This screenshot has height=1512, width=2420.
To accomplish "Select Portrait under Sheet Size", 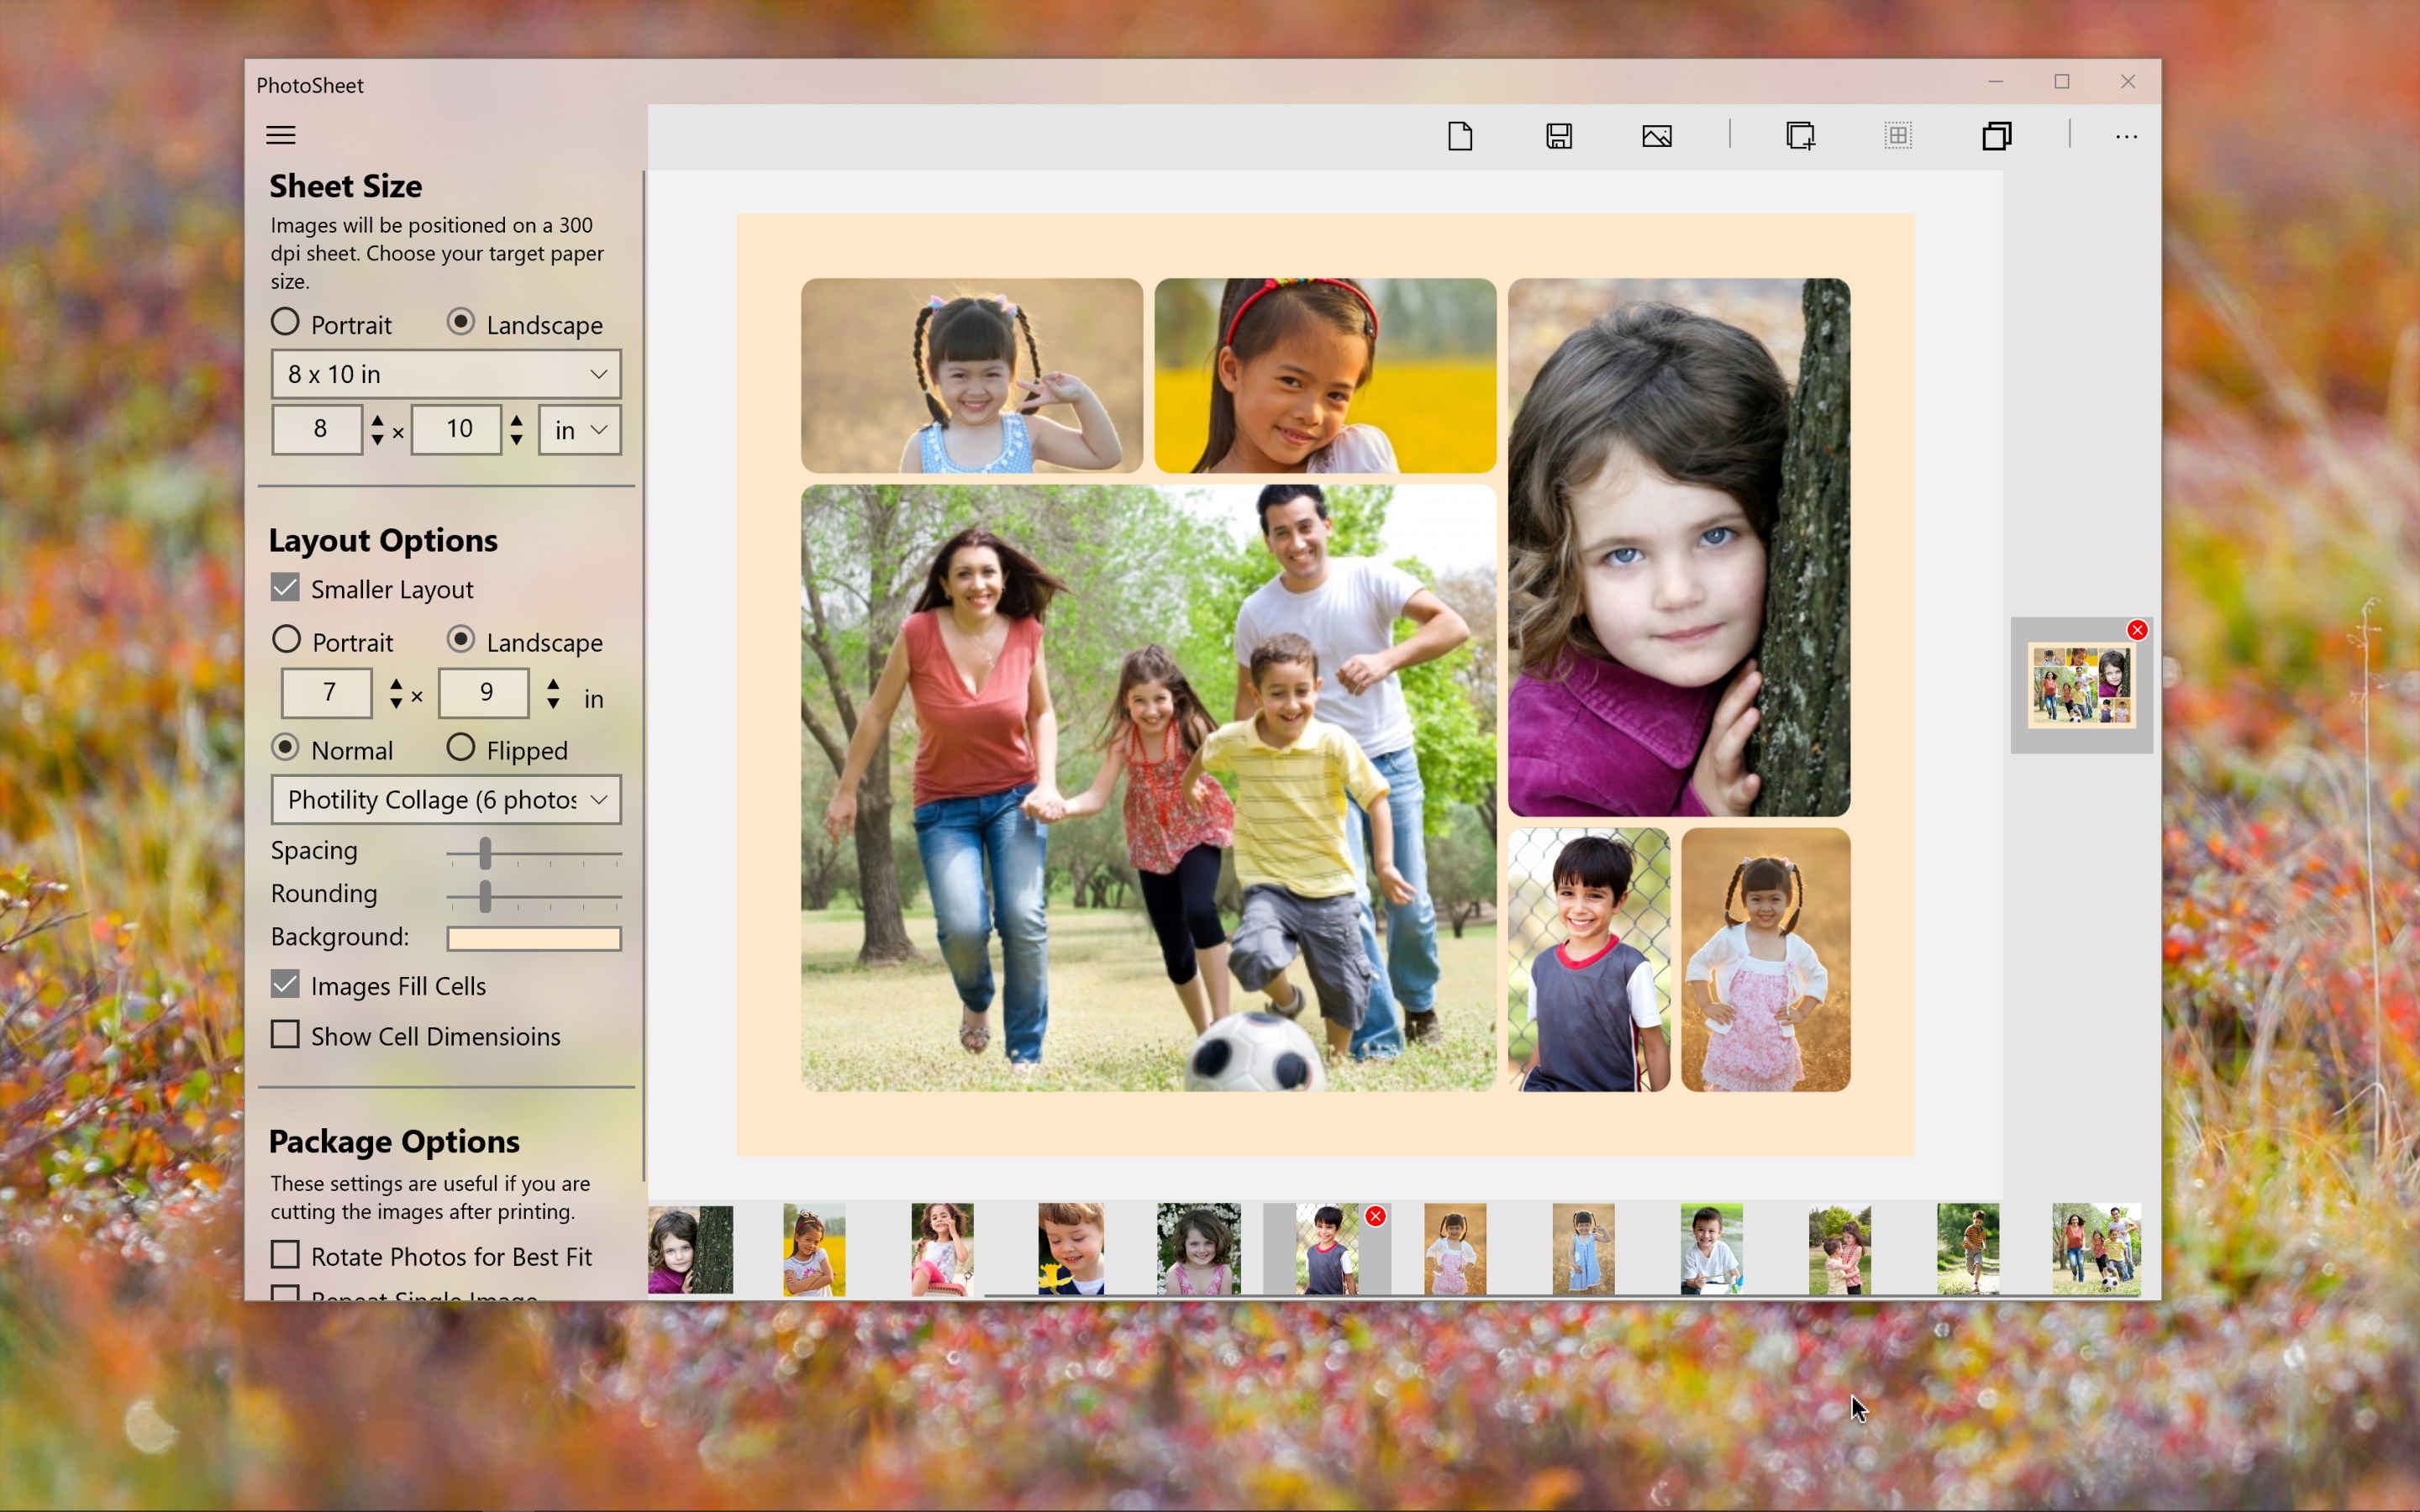I will click(285, 322).
